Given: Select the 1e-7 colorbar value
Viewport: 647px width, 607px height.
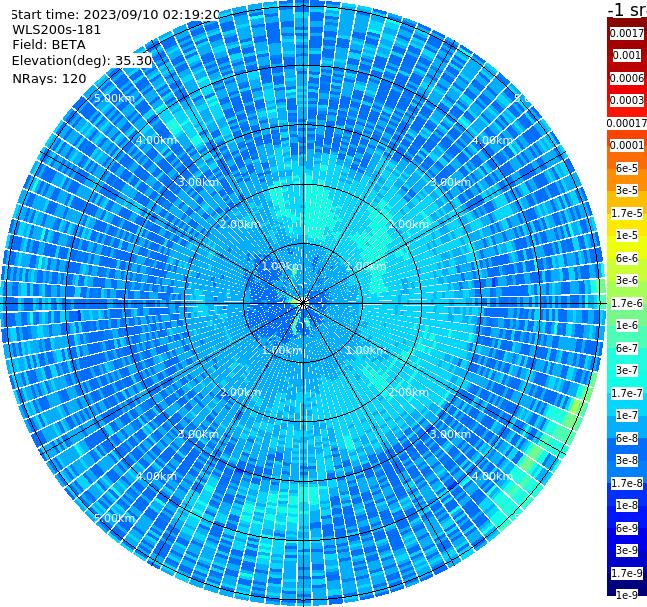Looking at the screenshot, I should [627, 415].
